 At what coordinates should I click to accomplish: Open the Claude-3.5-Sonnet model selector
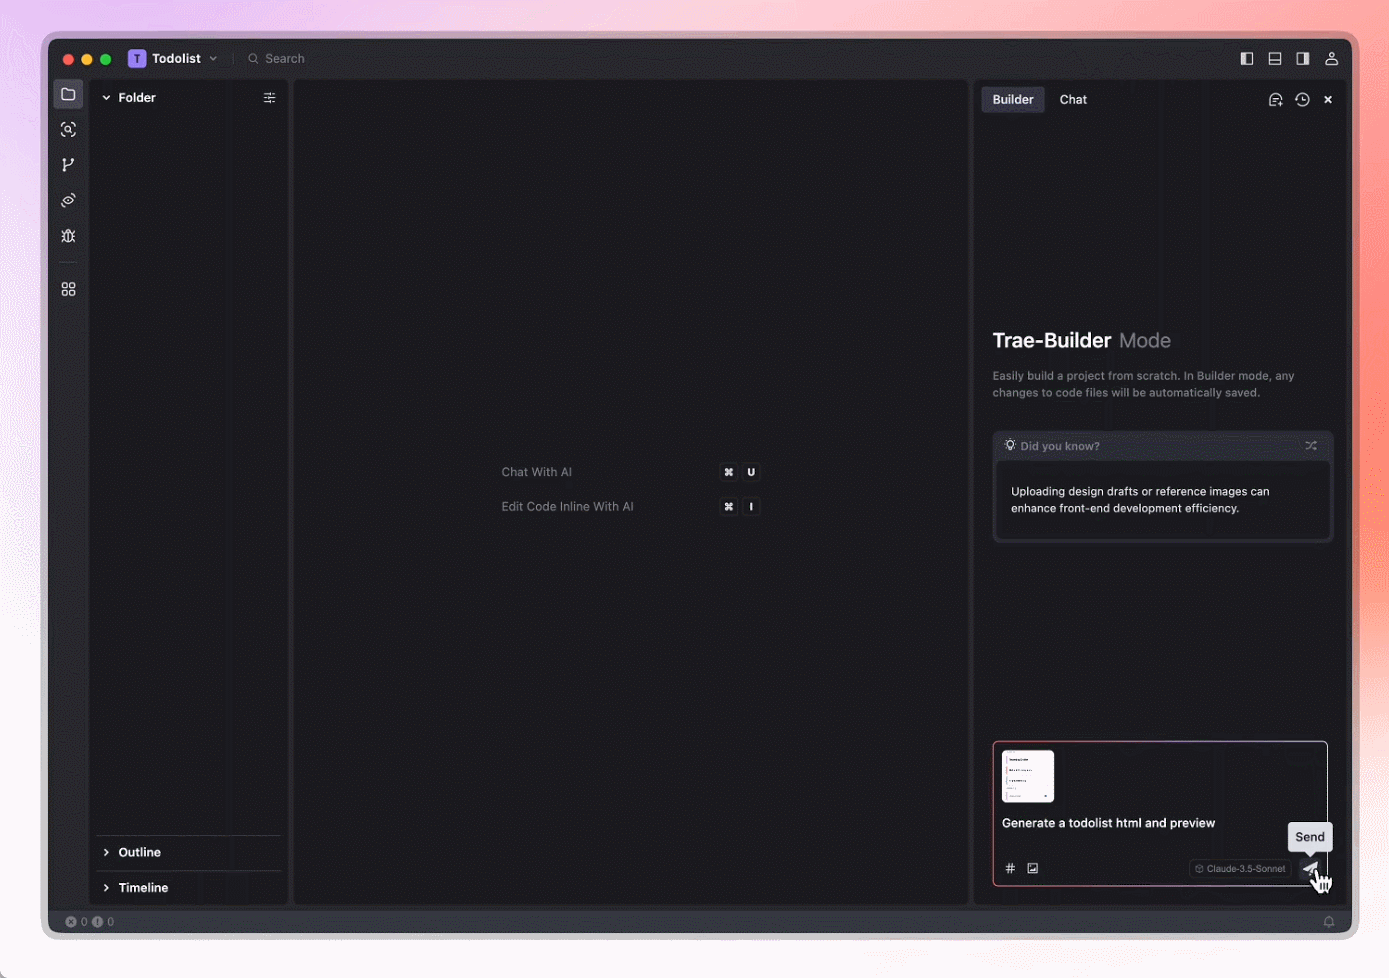click(x=1240, y=868)
